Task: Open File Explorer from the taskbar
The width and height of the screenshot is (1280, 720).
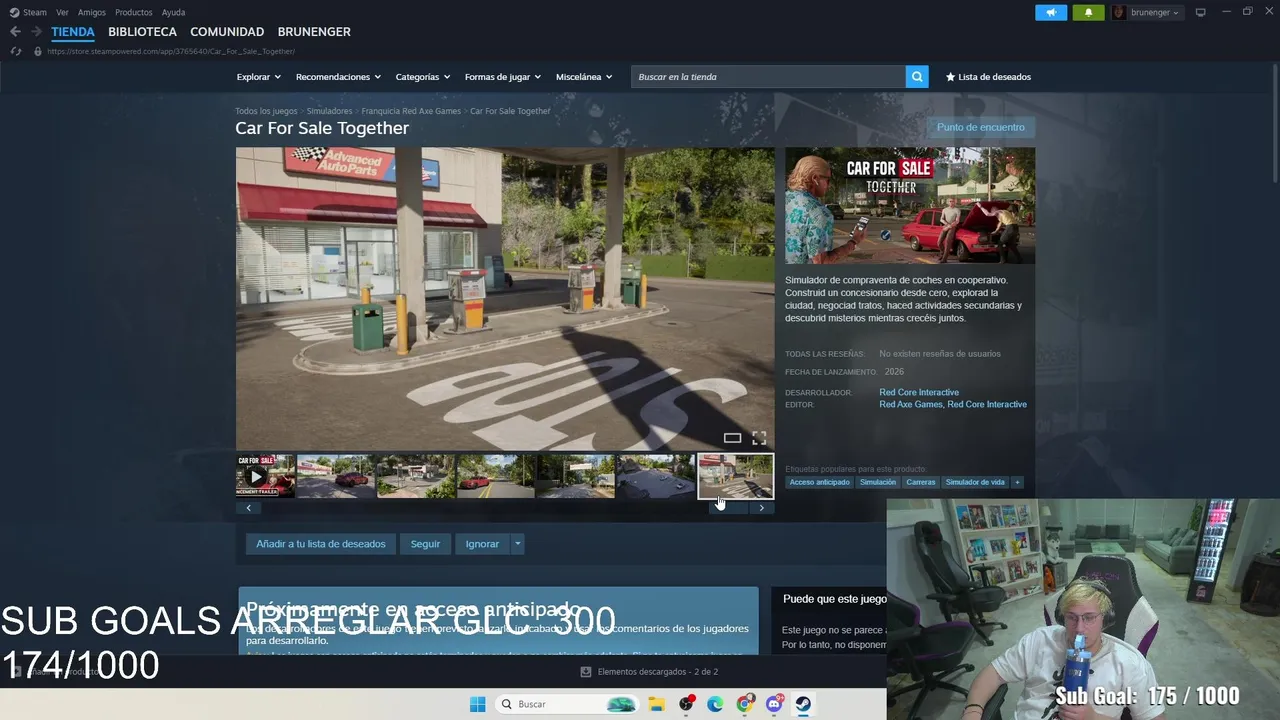Action: coord(657,704)
